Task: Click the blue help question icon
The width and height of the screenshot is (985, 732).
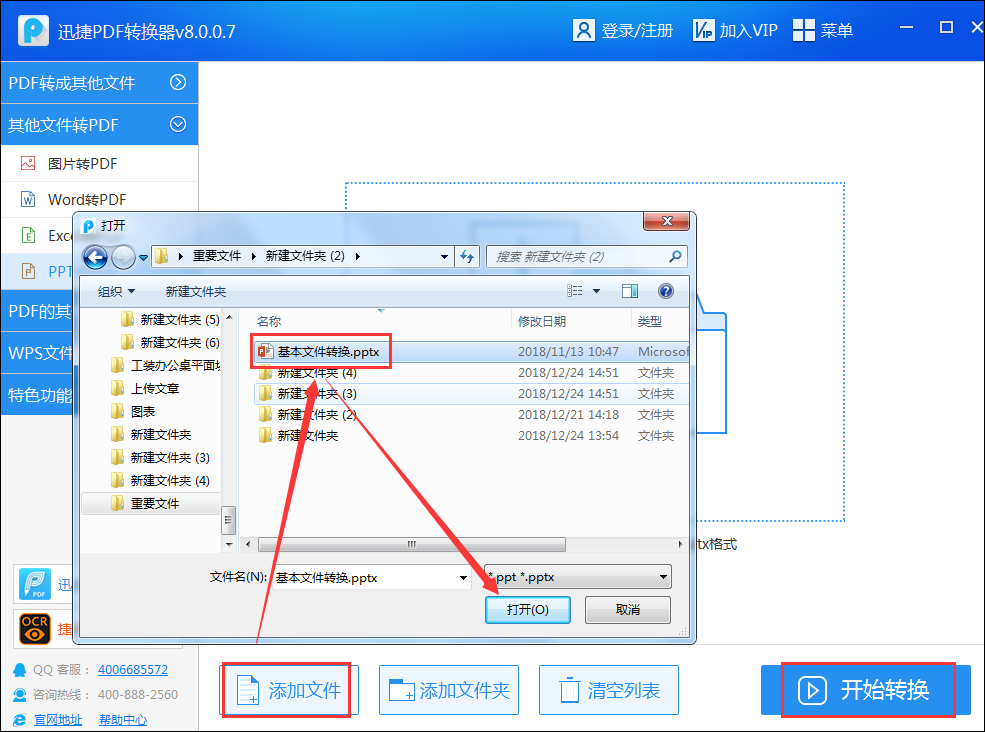Action: coord(666,291)
